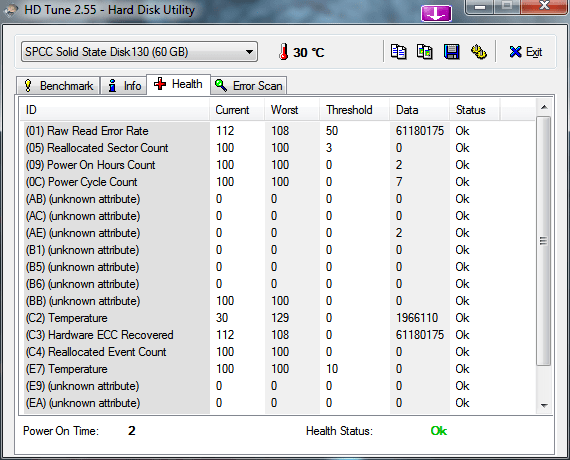
Task: Switch to the Benchmark tab
Action: [x=58, y=86]
